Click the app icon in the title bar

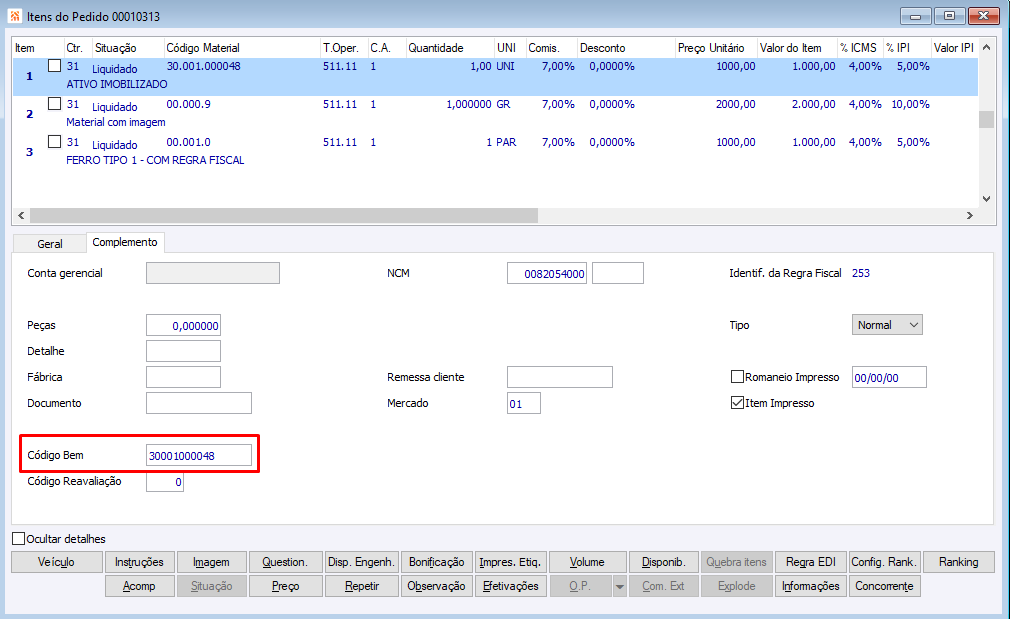click(14, 15)
